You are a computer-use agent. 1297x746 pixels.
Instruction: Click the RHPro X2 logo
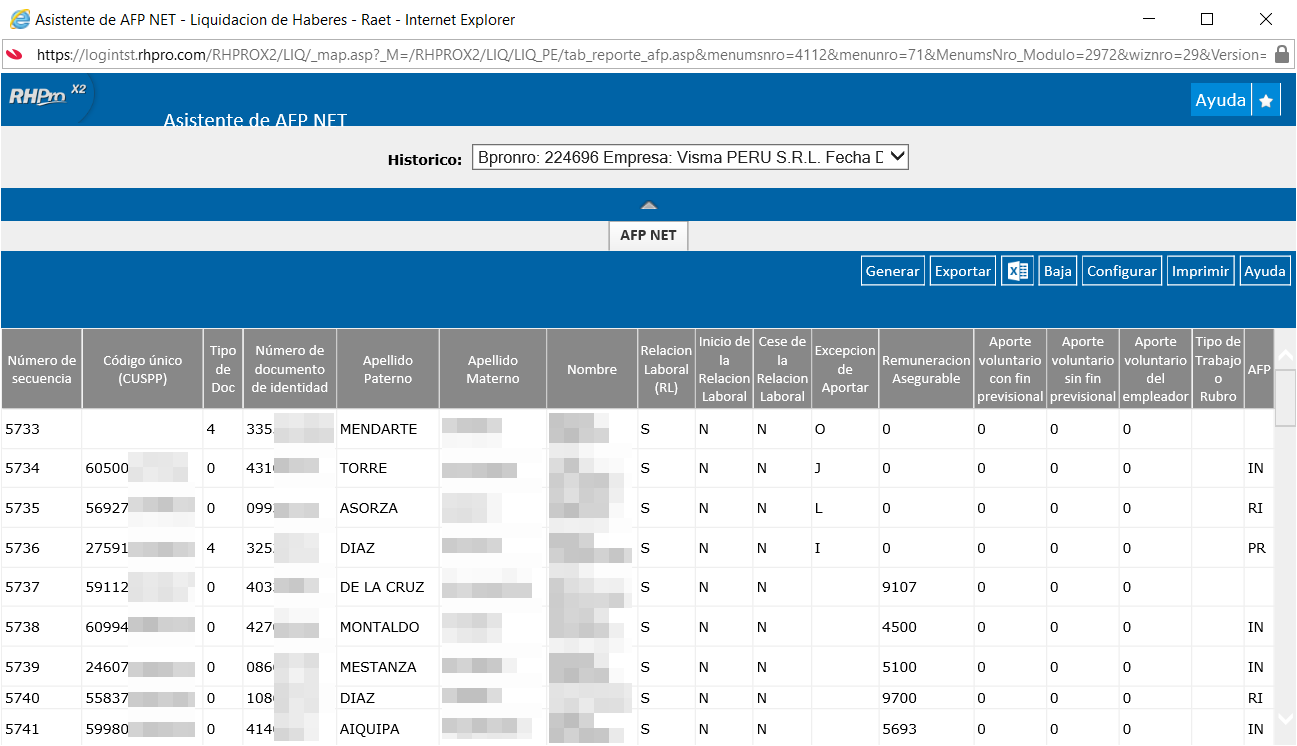(47, 97)
